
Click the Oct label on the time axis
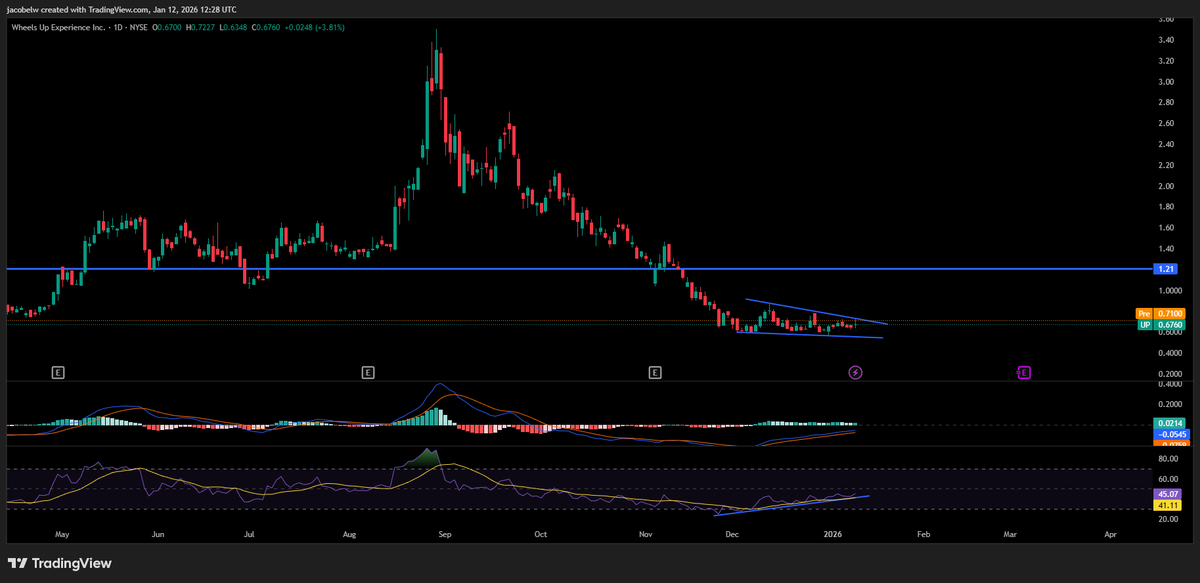541,535
